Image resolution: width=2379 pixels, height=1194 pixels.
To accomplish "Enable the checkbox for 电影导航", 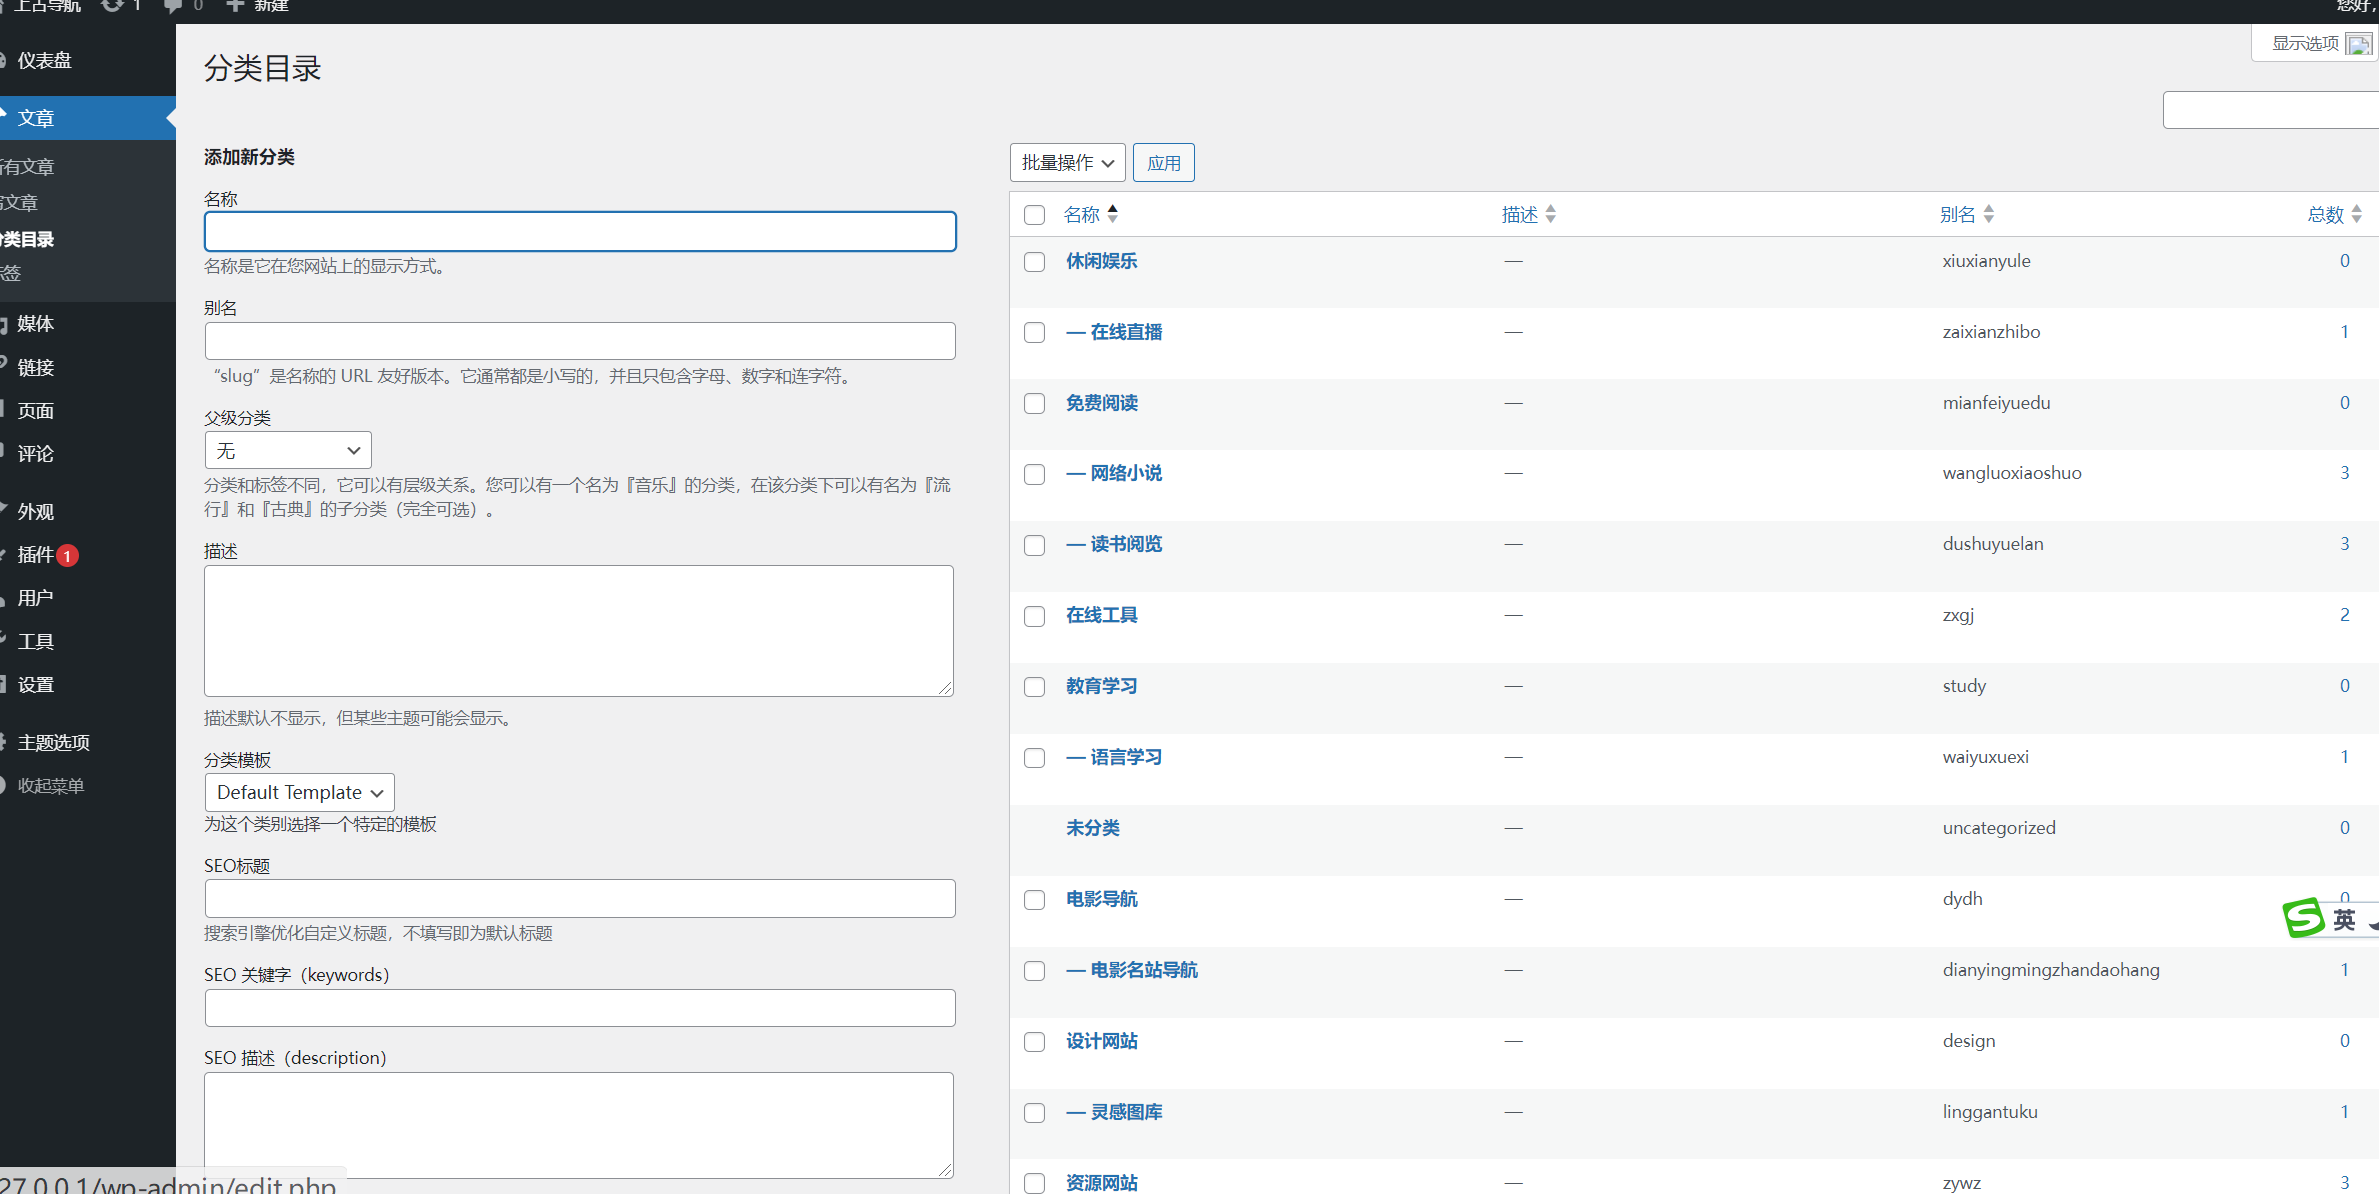I will click(x=1034, y=900).
